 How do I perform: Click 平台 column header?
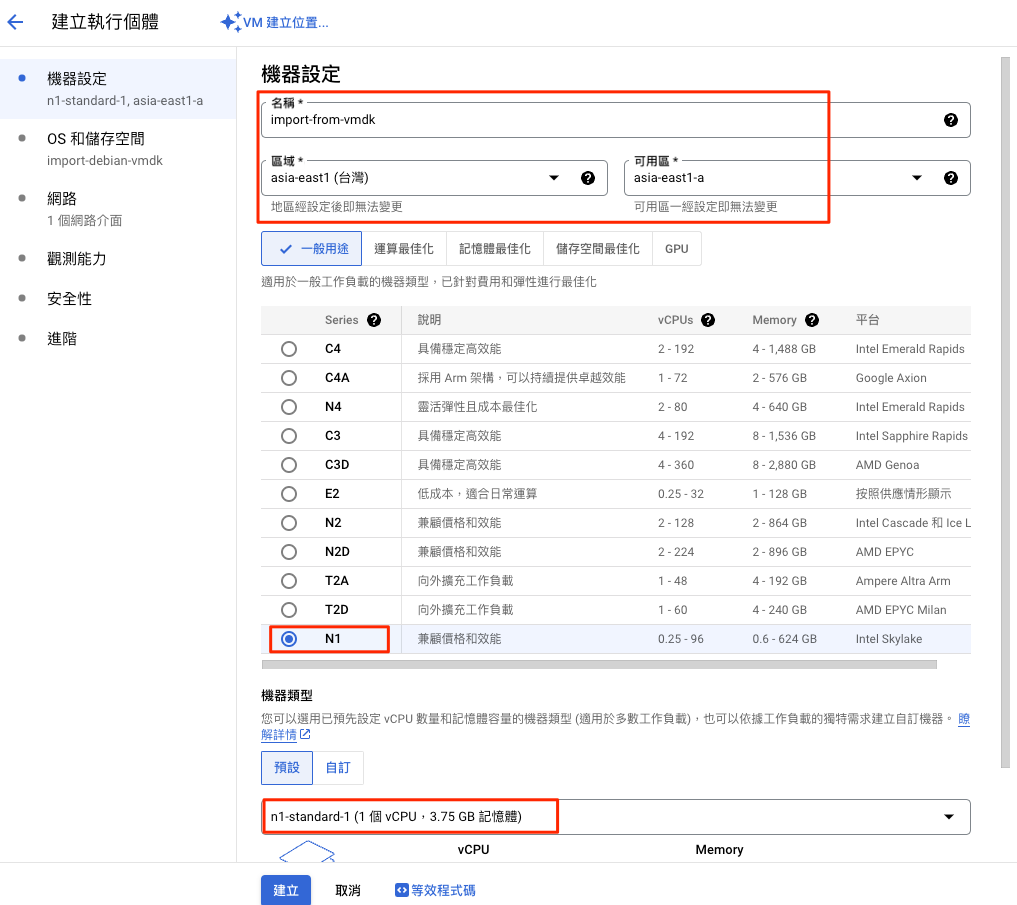[x=867, y=320]
